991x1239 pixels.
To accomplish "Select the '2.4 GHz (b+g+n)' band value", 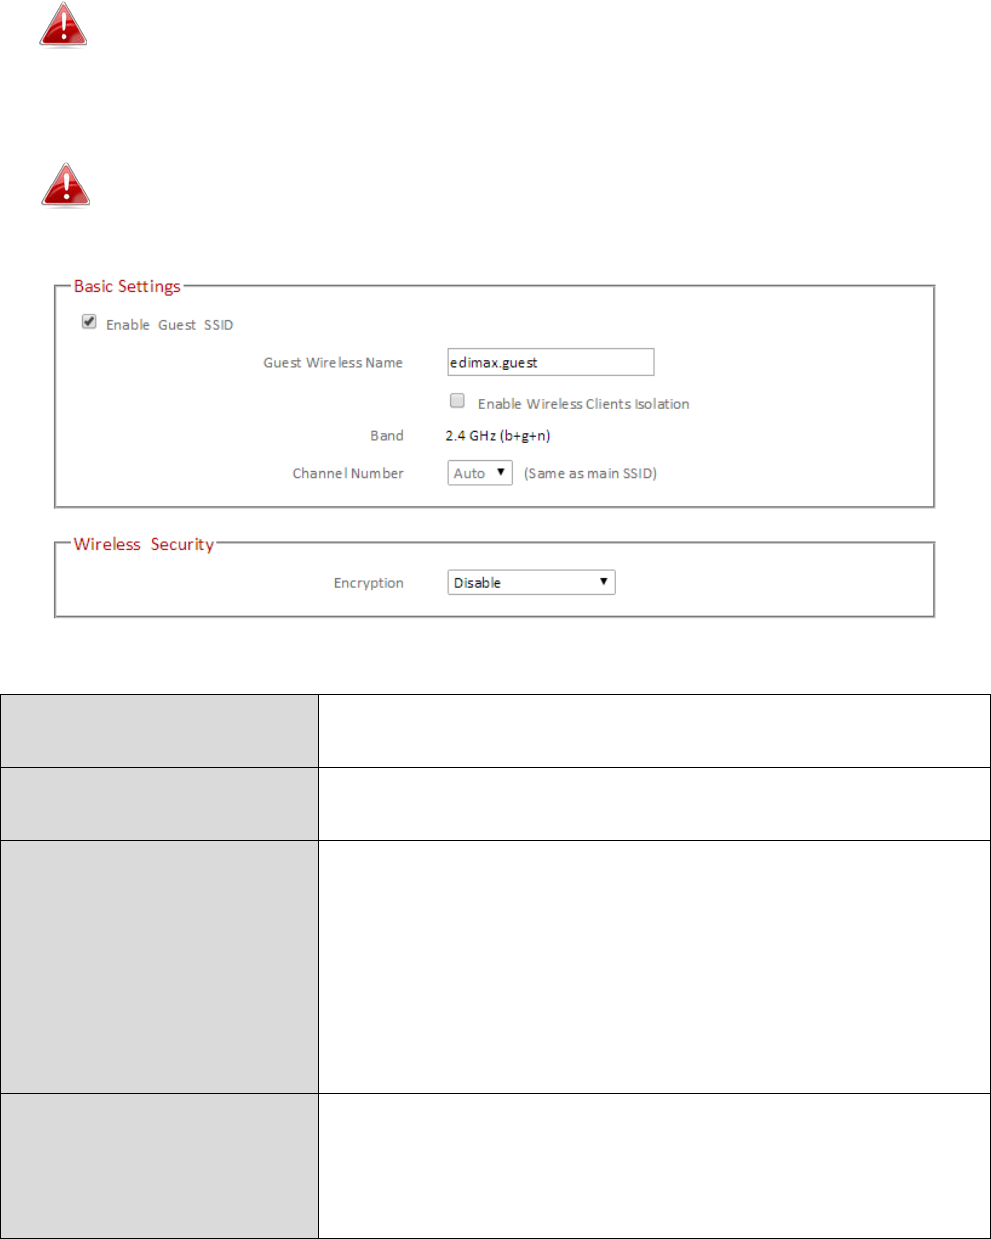I will (498, 436).
